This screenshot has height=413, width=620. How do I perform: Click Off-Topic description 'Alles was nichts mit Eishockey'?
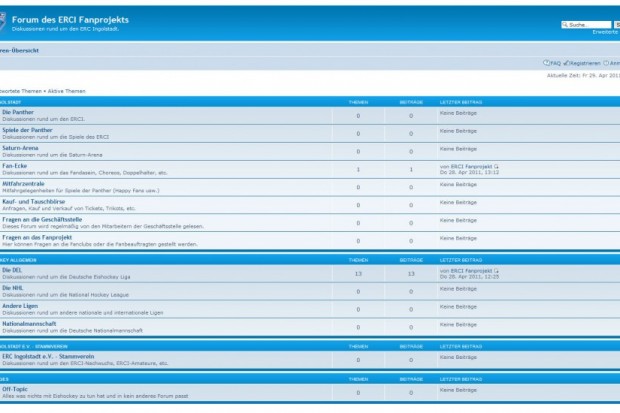95,396
